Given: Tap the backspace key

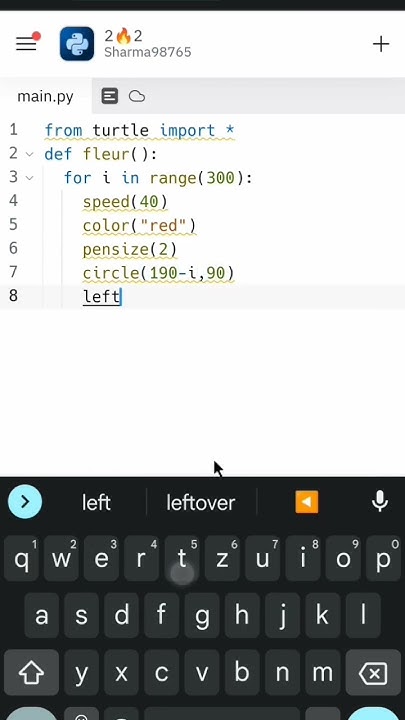Looking at the screenshot, I should click(x=373, y=673).
